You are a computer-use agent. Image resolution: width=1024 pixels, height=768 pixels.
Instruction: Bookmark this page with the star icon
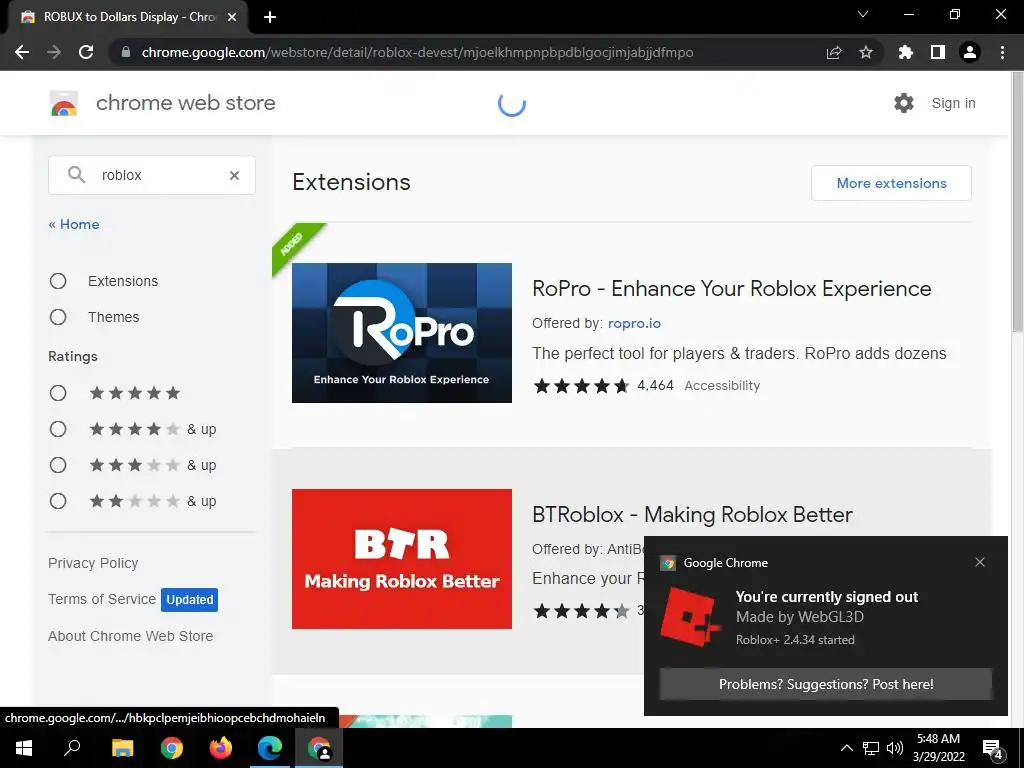866,52
